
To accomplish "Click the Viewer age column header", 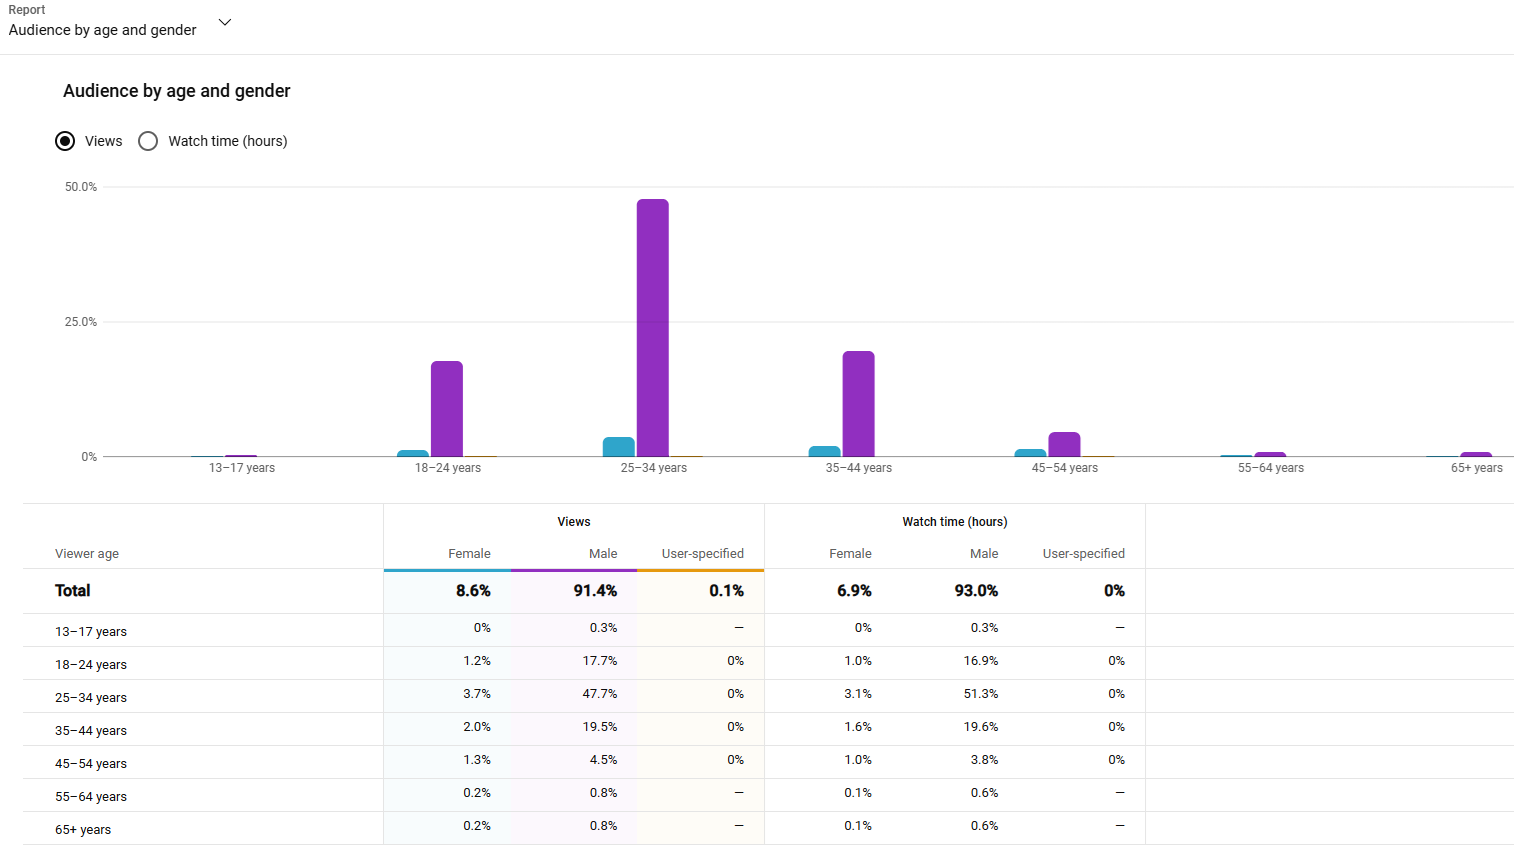I will click(87, 554).
